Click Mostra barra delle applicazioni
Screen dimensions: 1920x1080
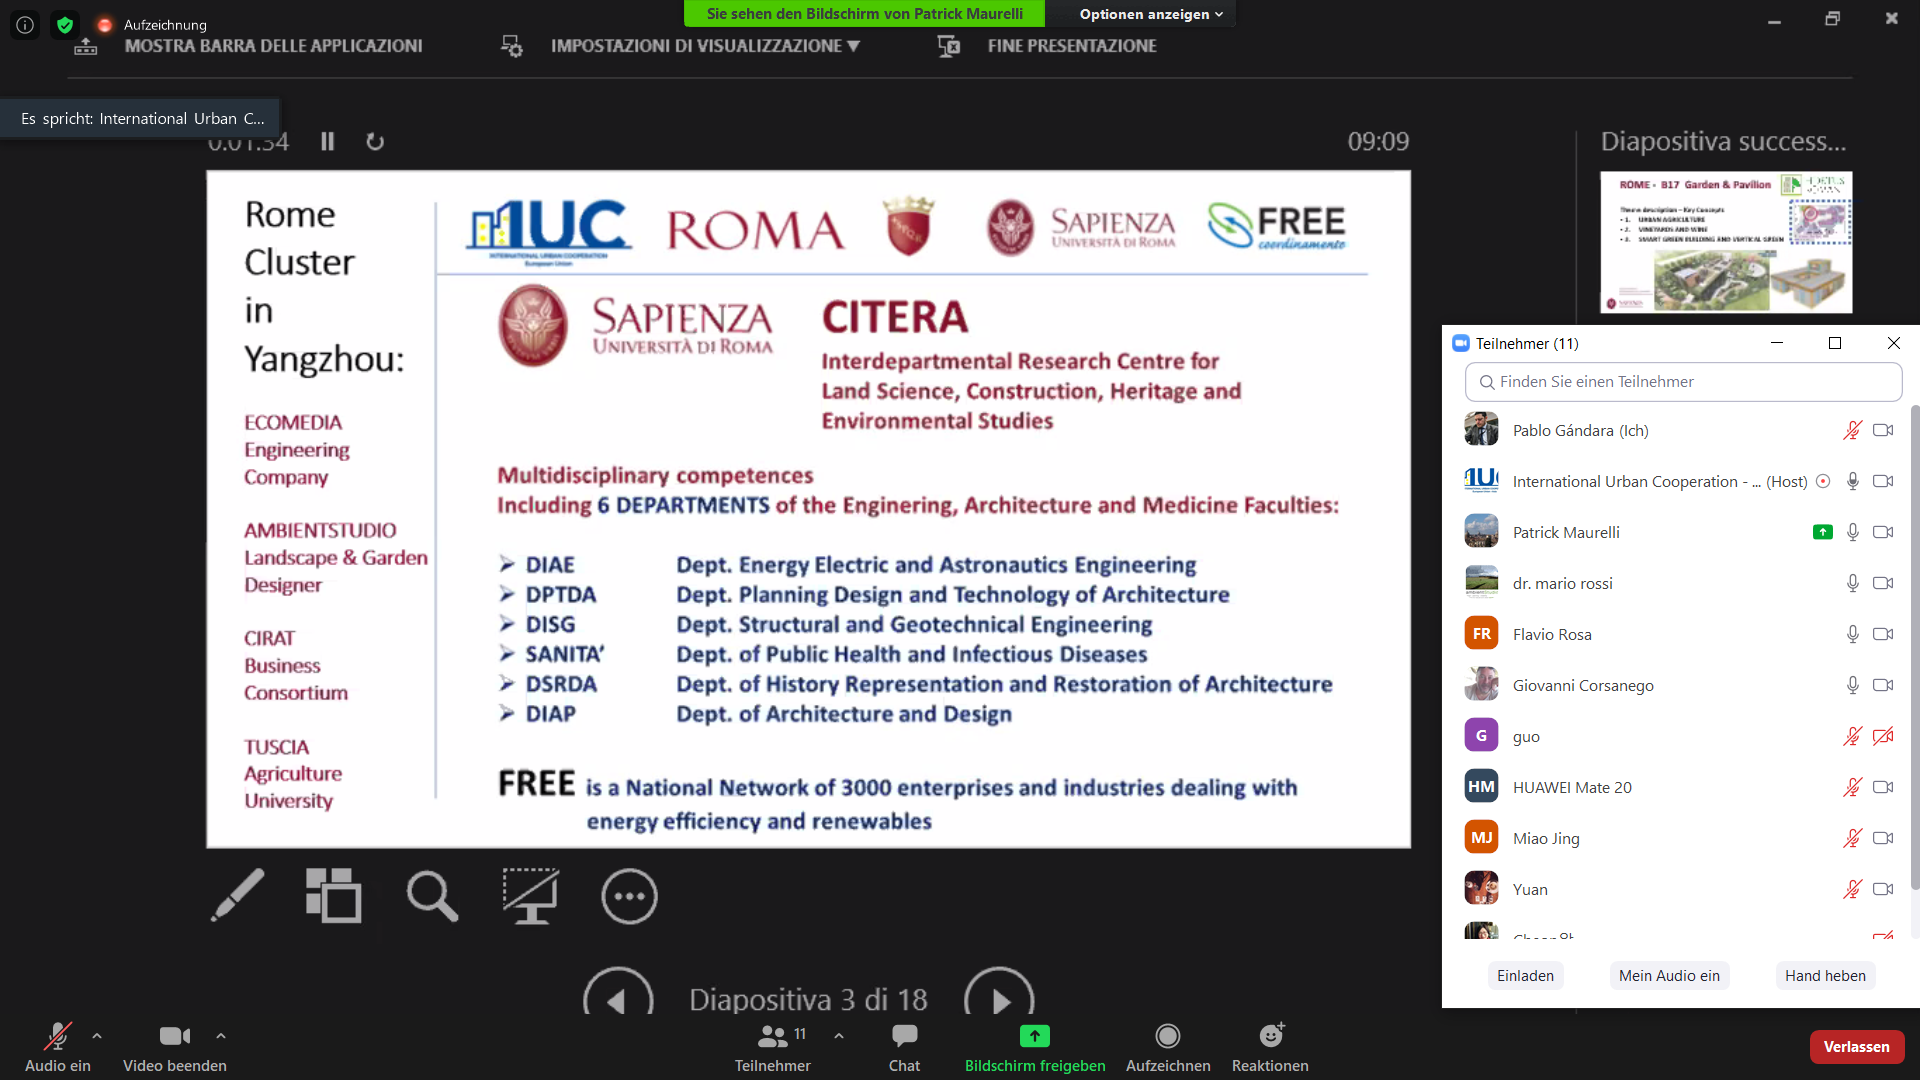click(x=272, y=46)
